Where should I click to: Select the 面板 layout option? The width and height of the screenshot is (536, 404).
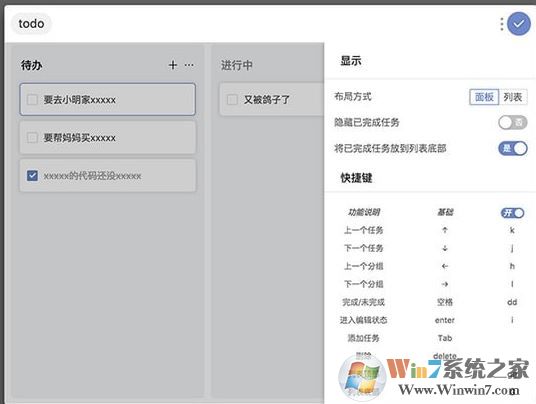tap(484, 97)
